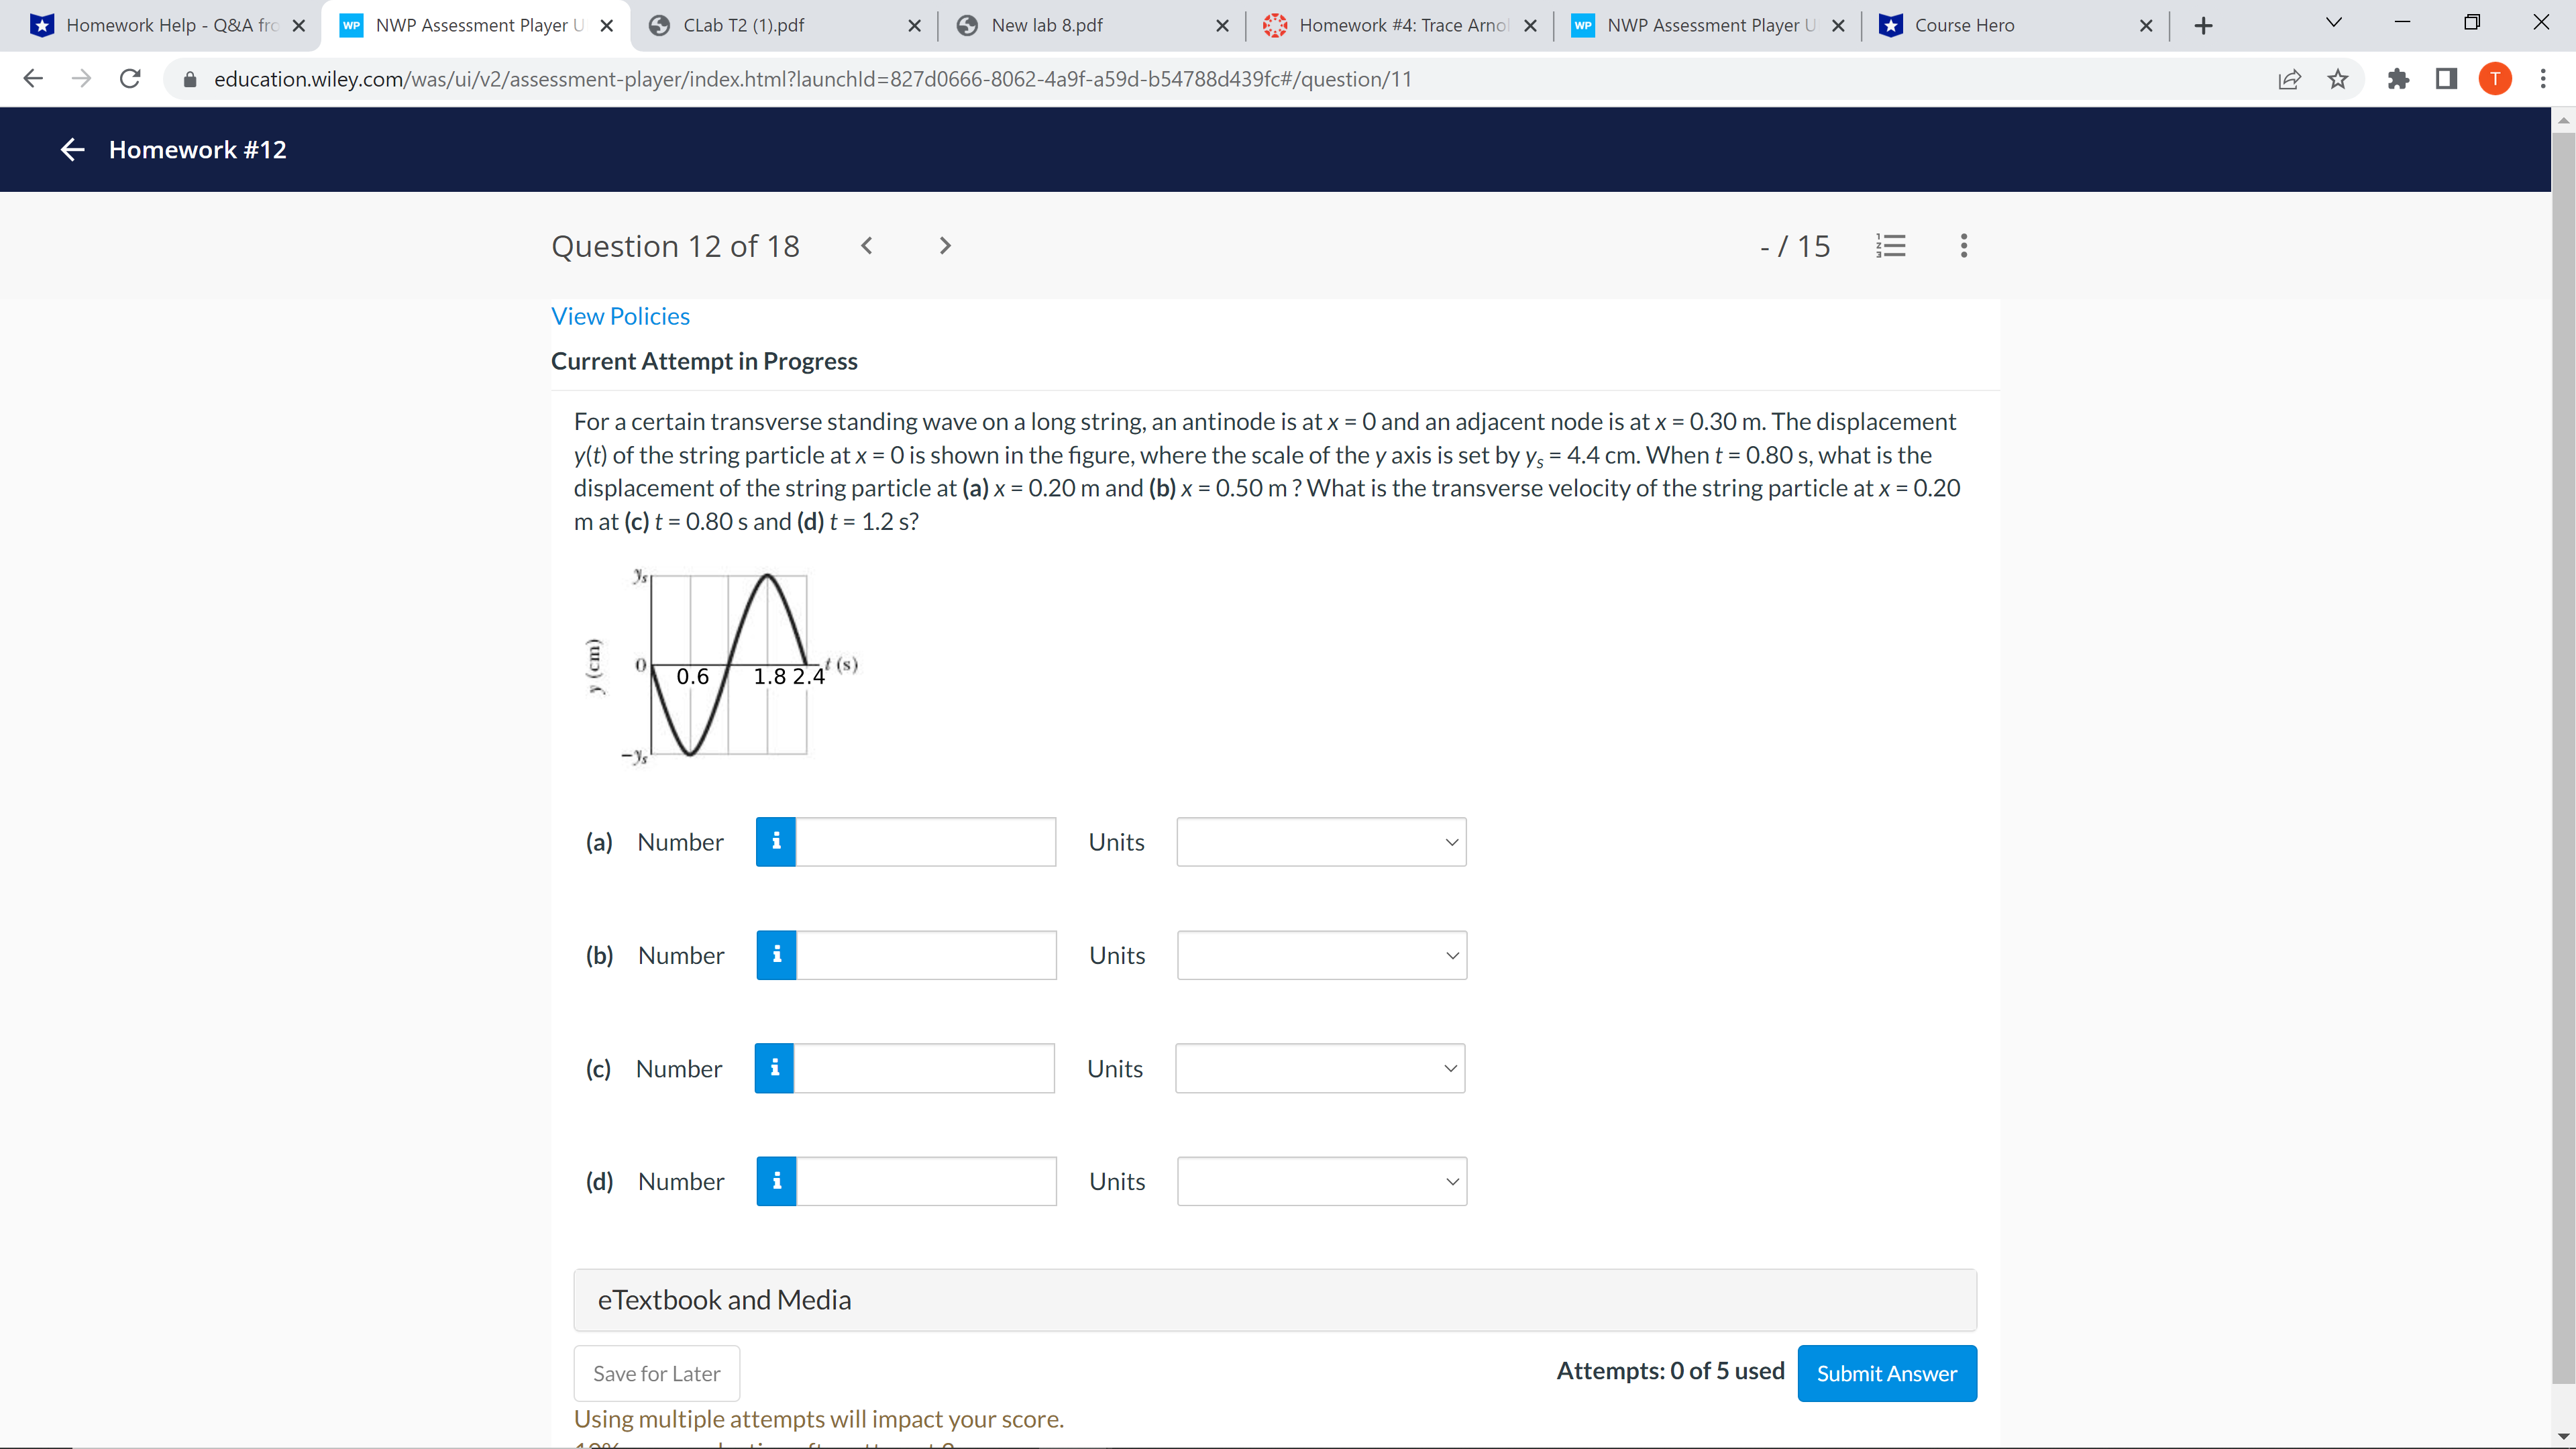
Task: Click the info icon next to part (a) Number field
Action: click(x=775, y=841)
